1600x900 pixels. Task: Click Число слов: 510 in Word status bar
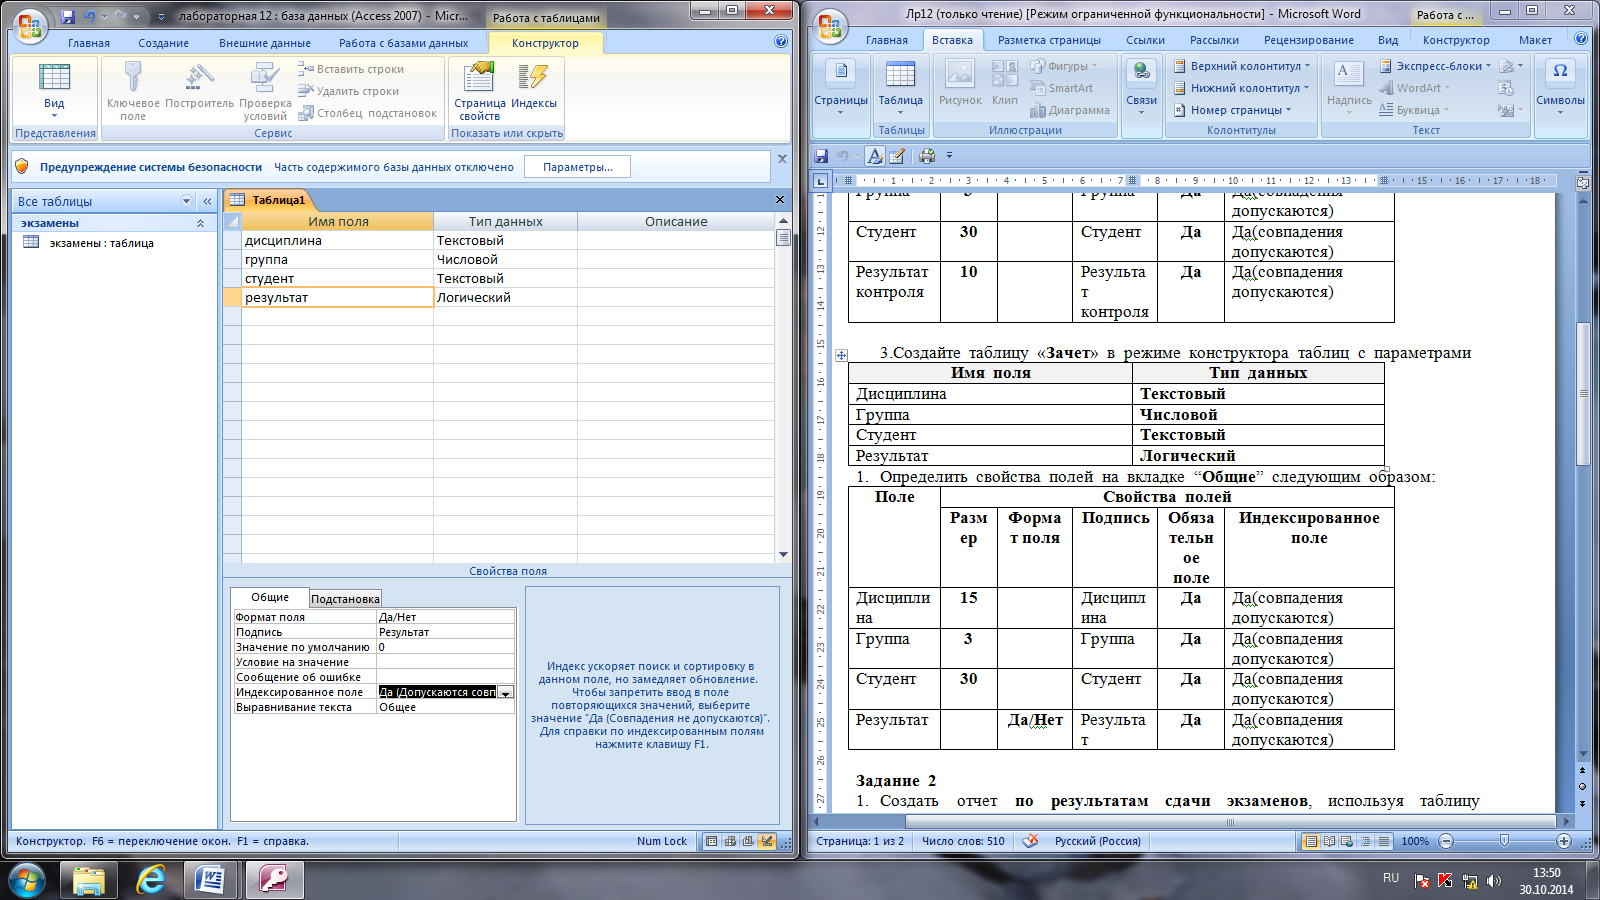click(x=963, y=841)
